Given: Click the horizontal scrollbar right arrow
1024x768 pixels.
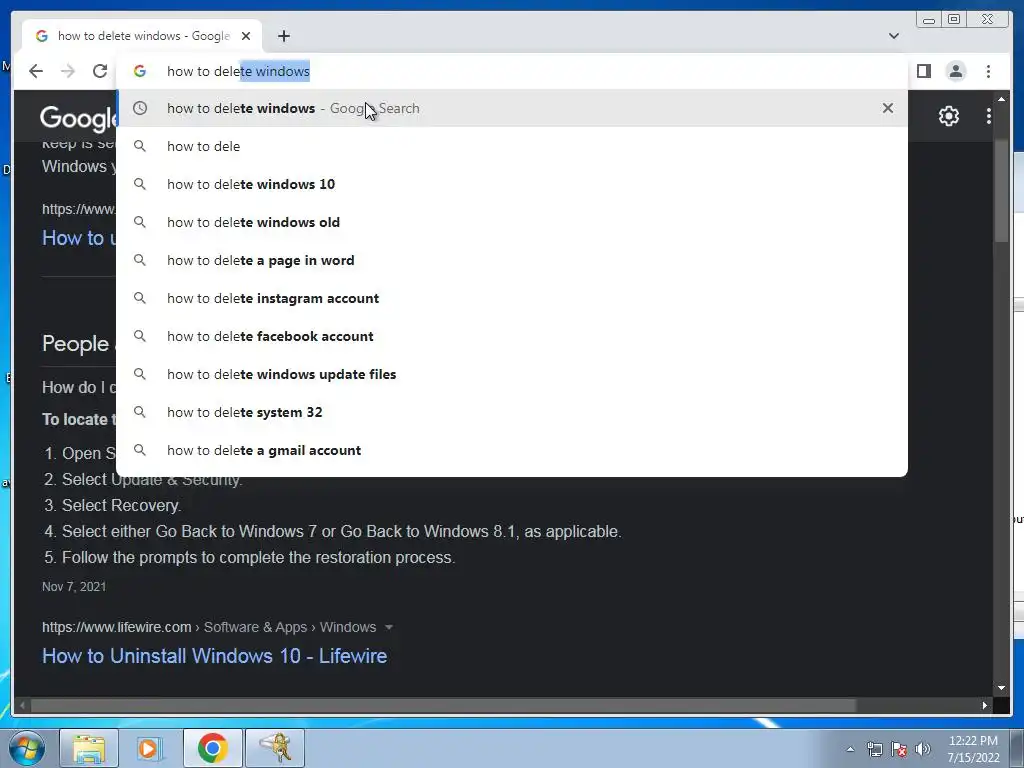Looking at the screenshot, I should pyautogui.click(x=985, y=705).
